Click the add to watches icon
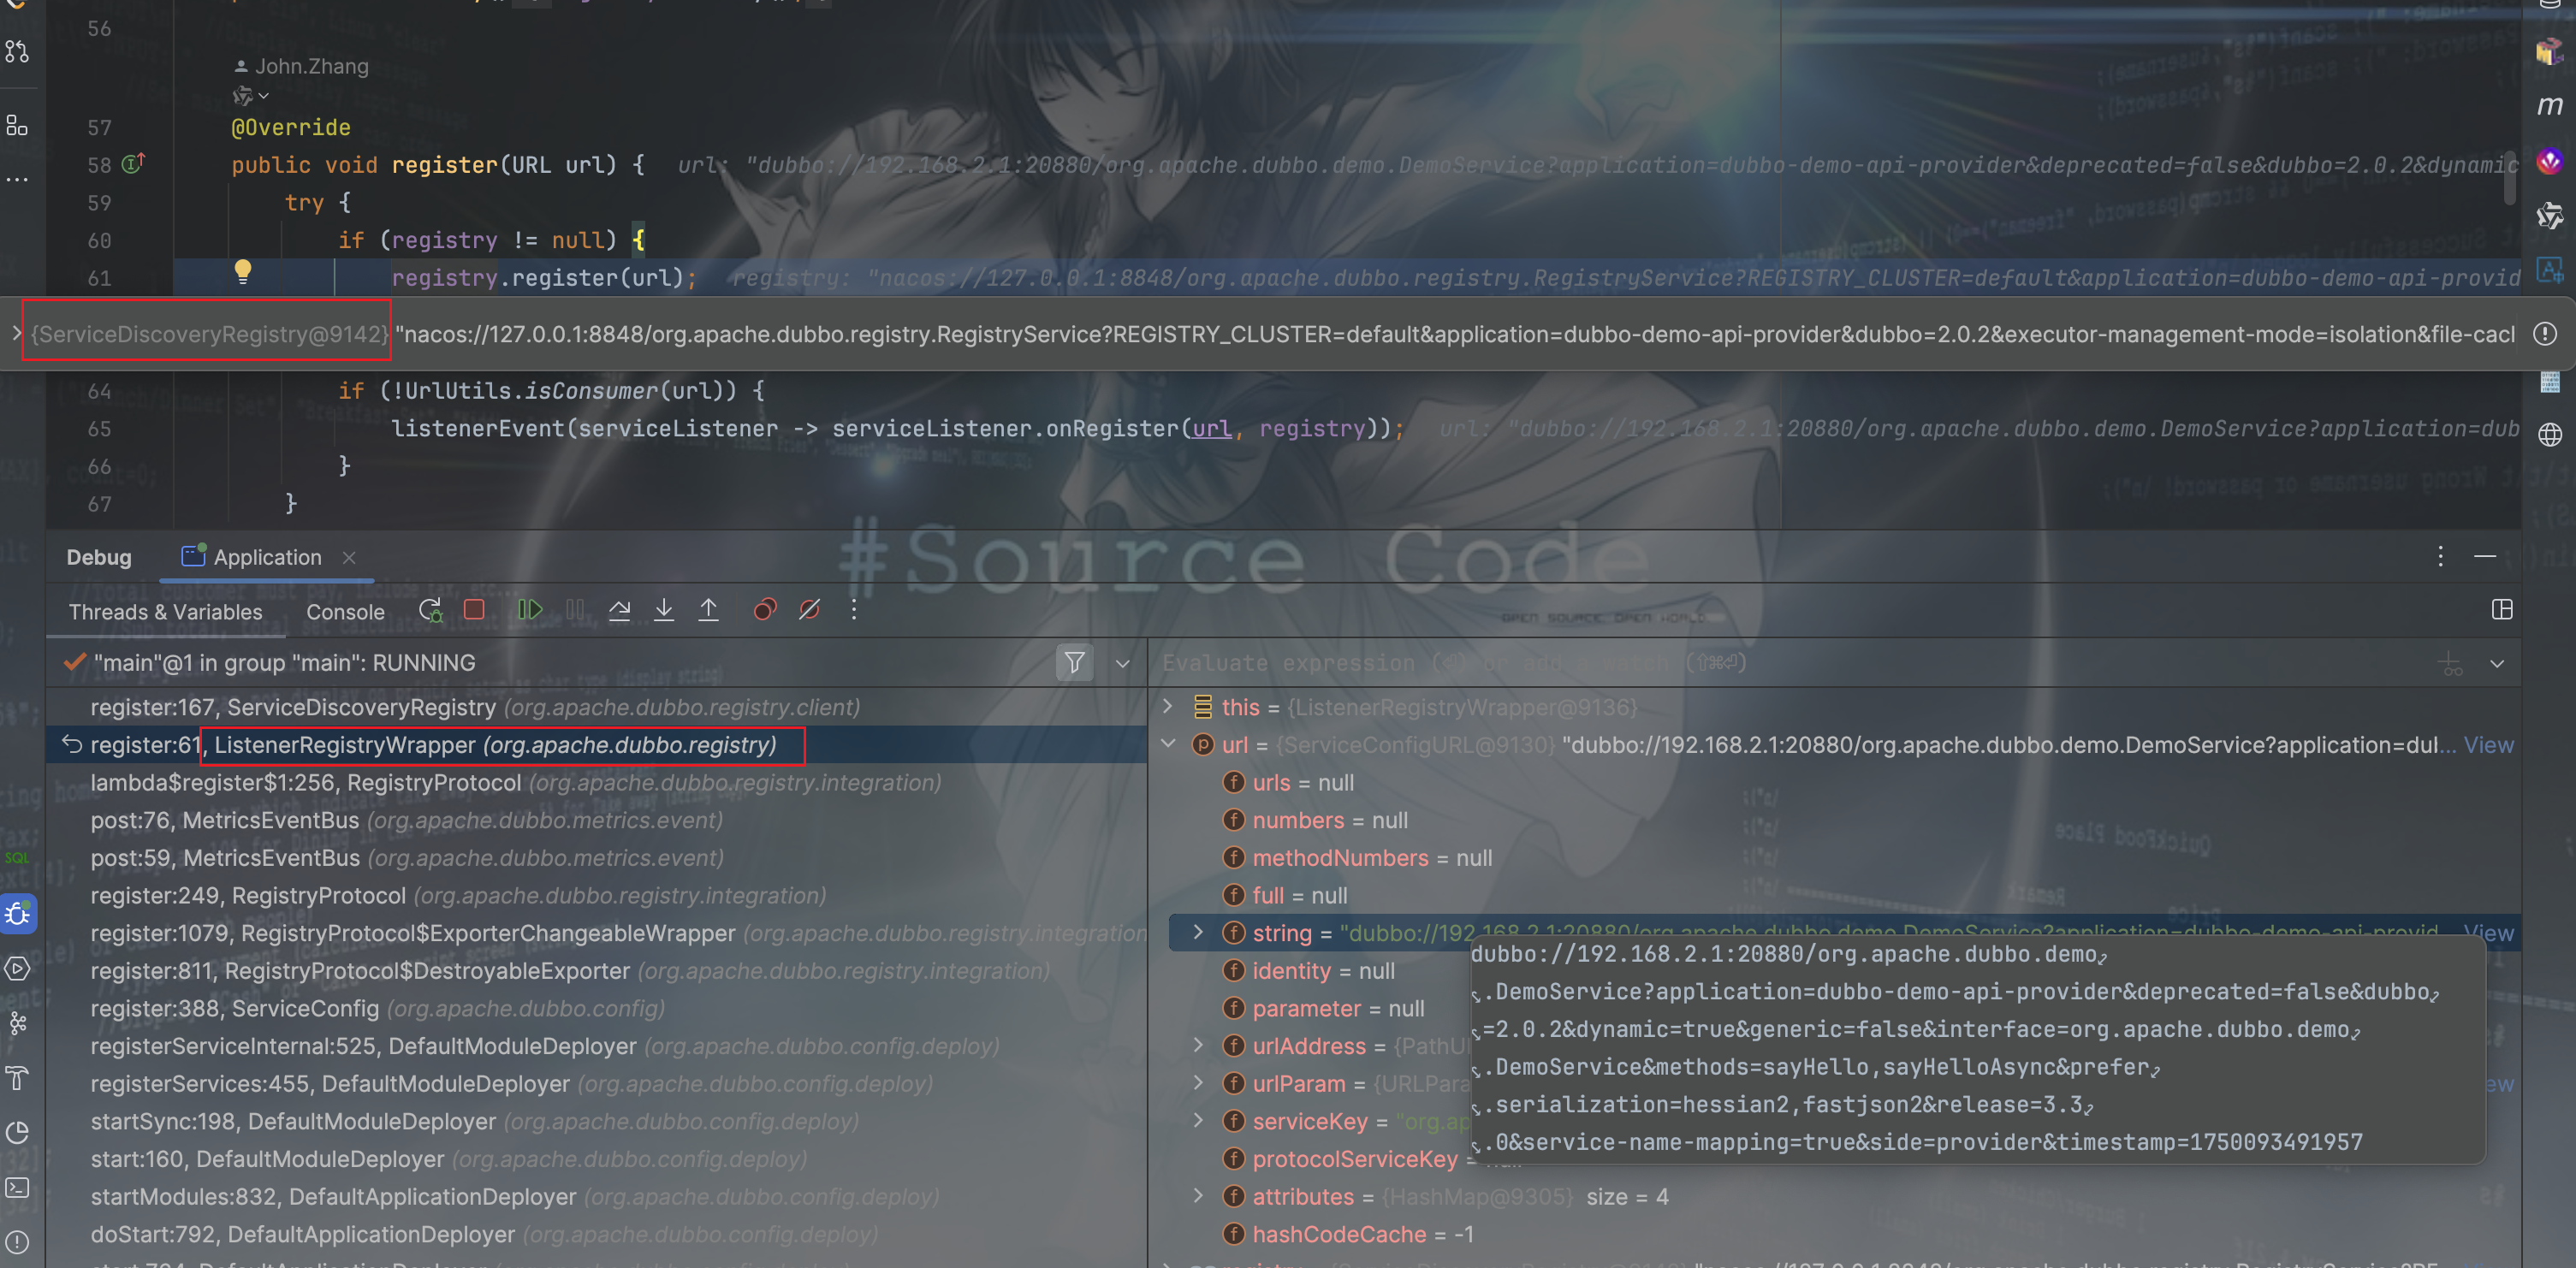Viewport: 2576px width, 1268px height. click(x=2452, y=663)
